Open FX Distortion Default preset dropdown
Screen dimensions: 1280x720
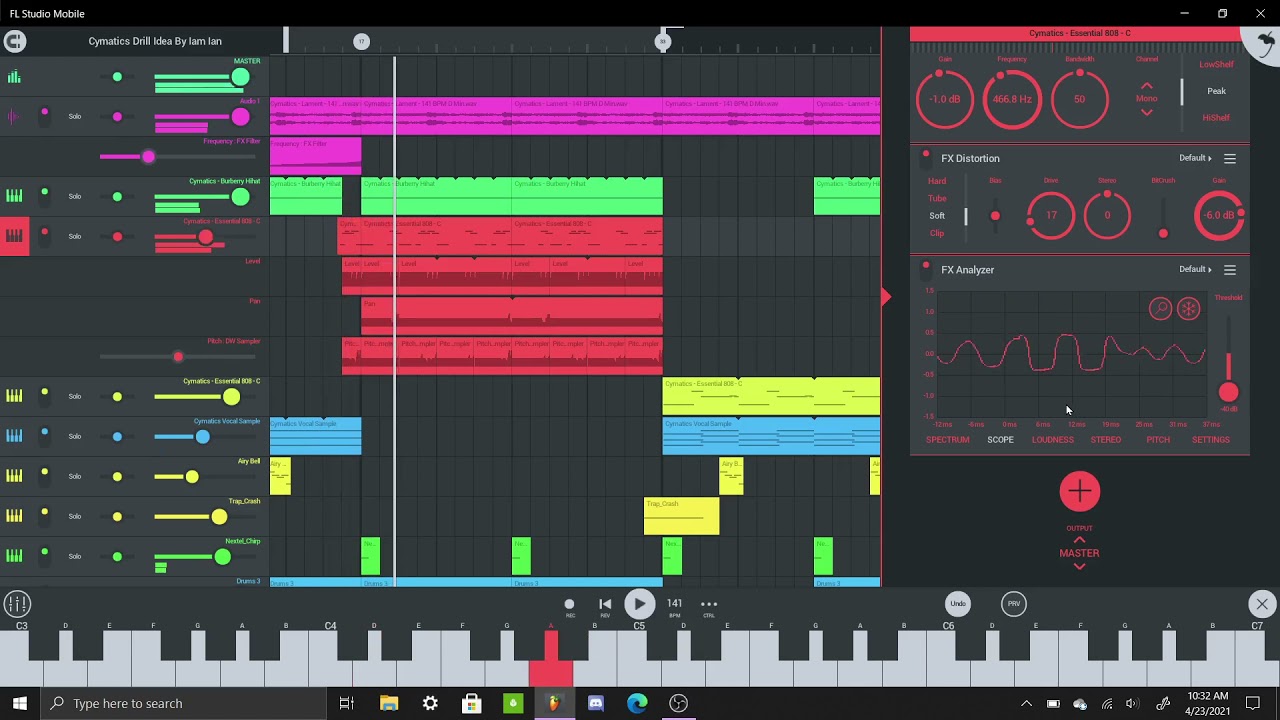[1195, 159]
